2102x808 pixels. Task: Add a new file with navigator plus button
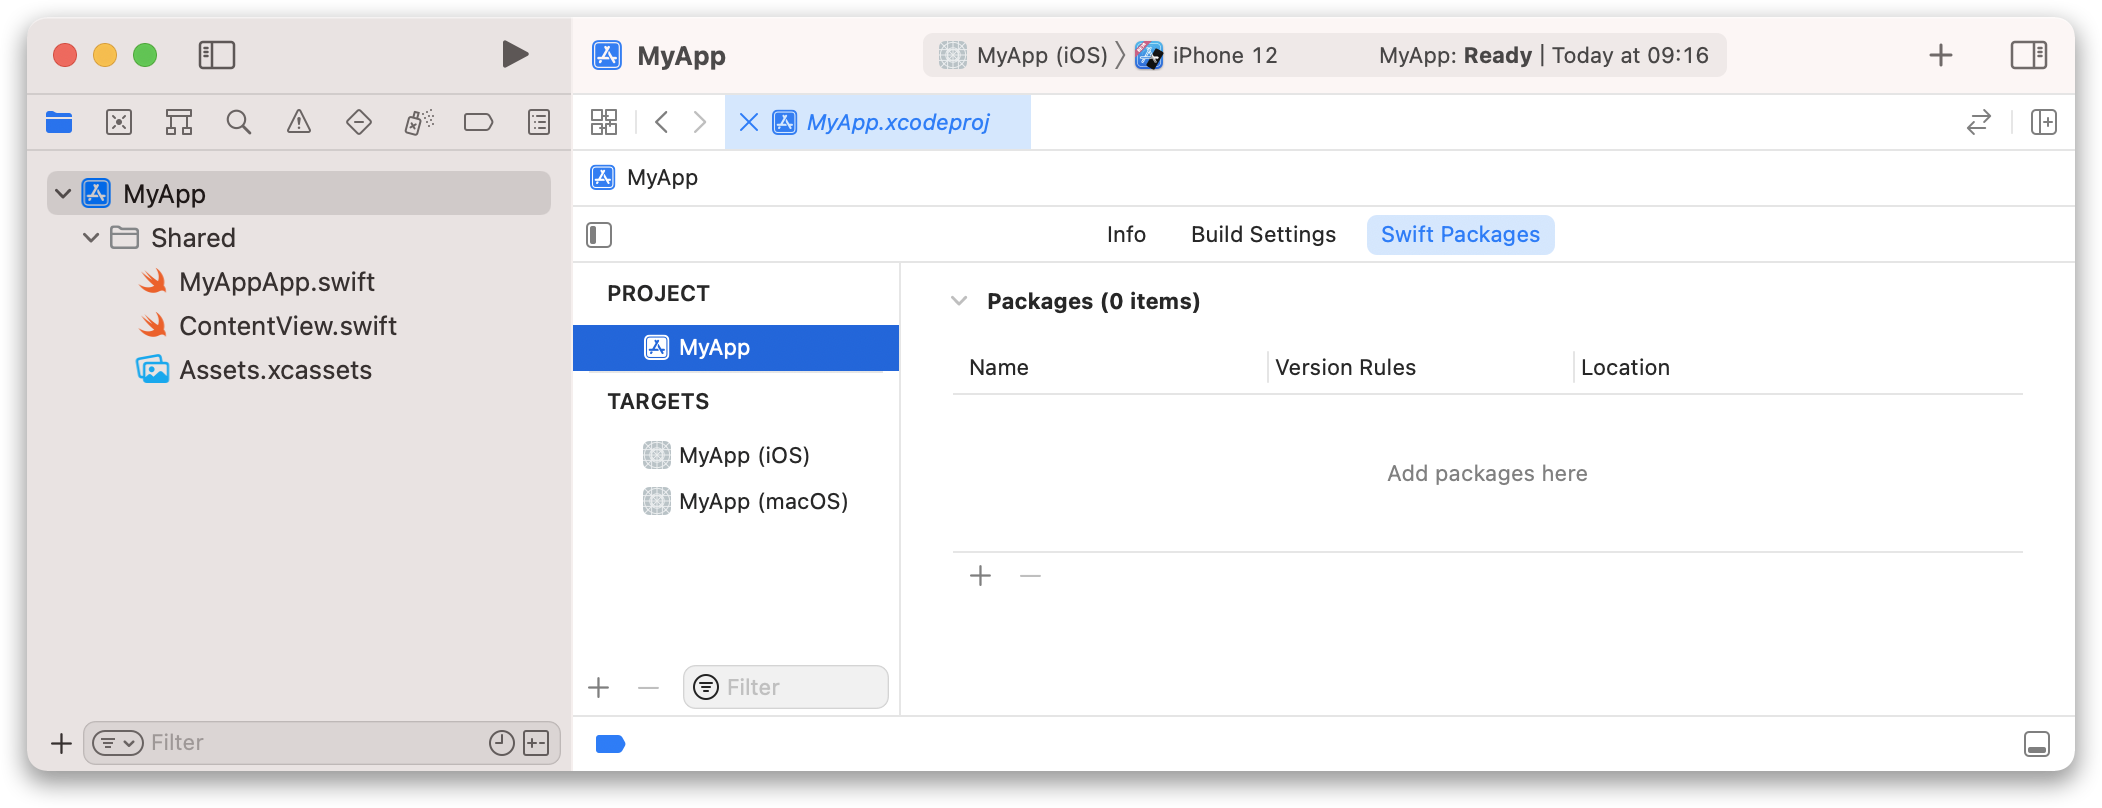click(x=61, y=743)
